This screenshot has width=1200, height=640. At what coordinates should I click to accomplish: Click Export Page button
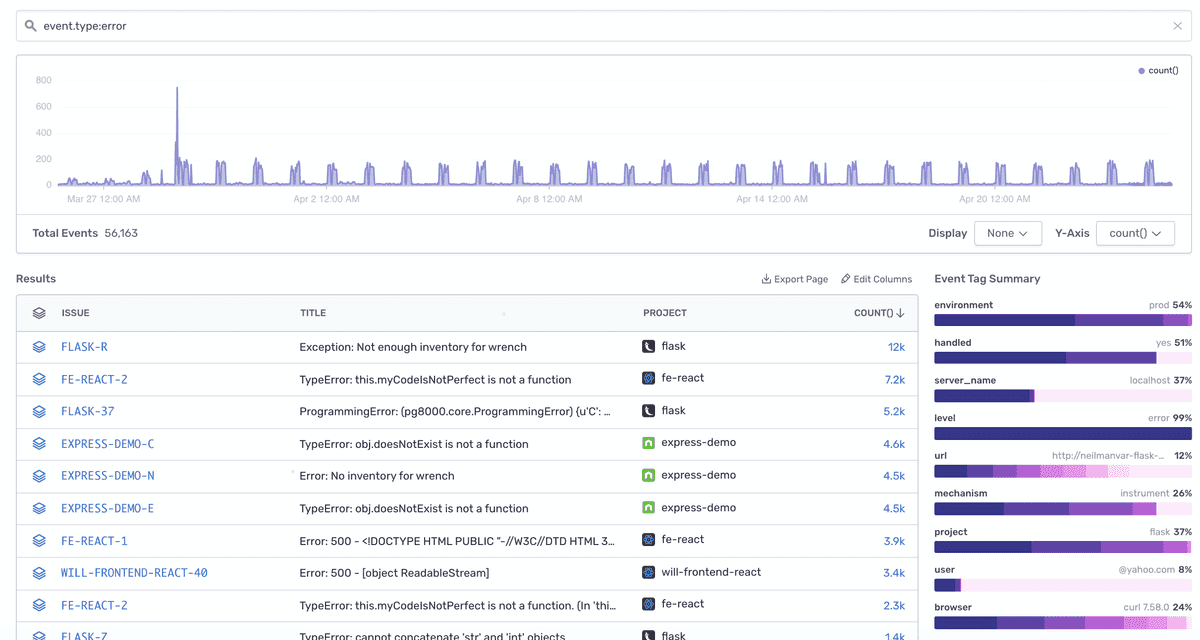(795, 279)
